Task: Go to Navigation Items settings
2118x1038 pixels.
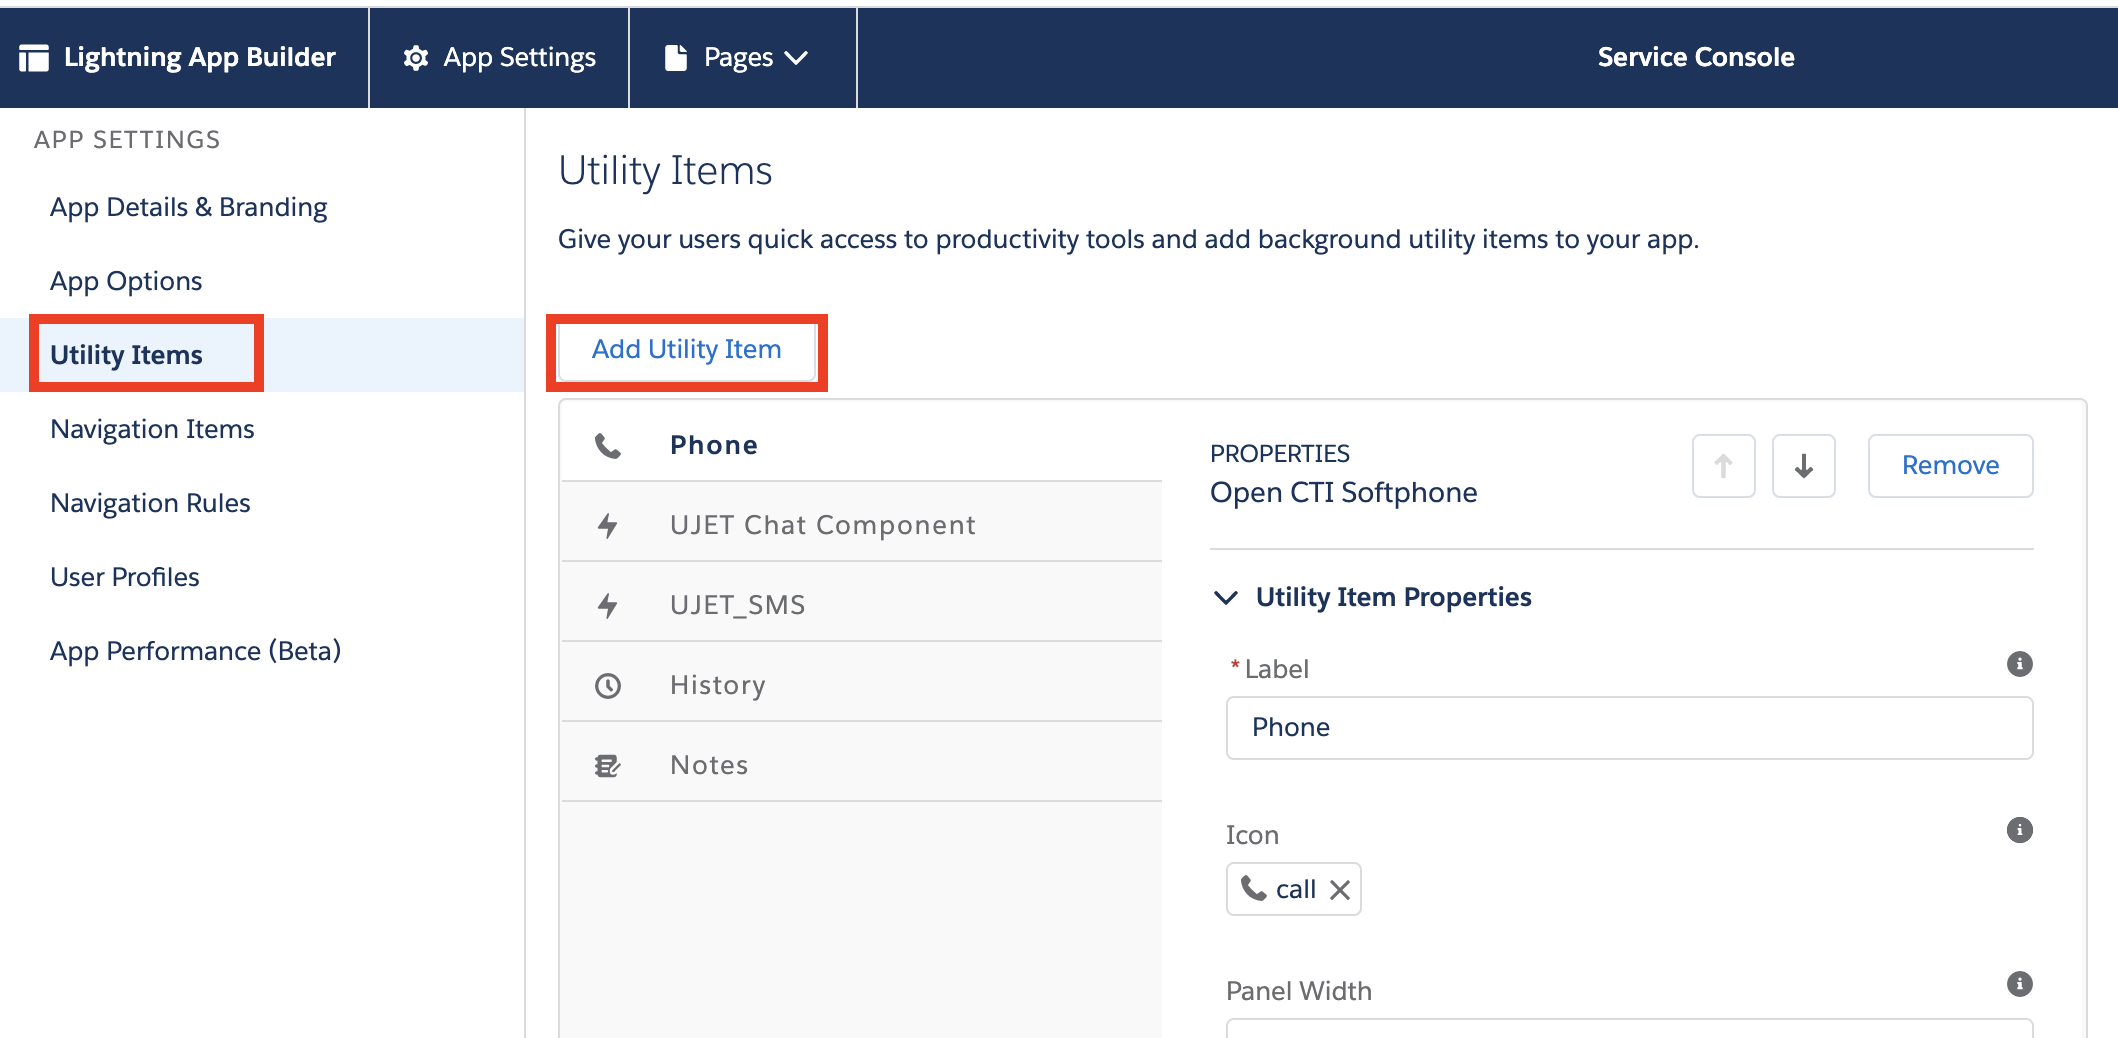Action: point(152,429)
